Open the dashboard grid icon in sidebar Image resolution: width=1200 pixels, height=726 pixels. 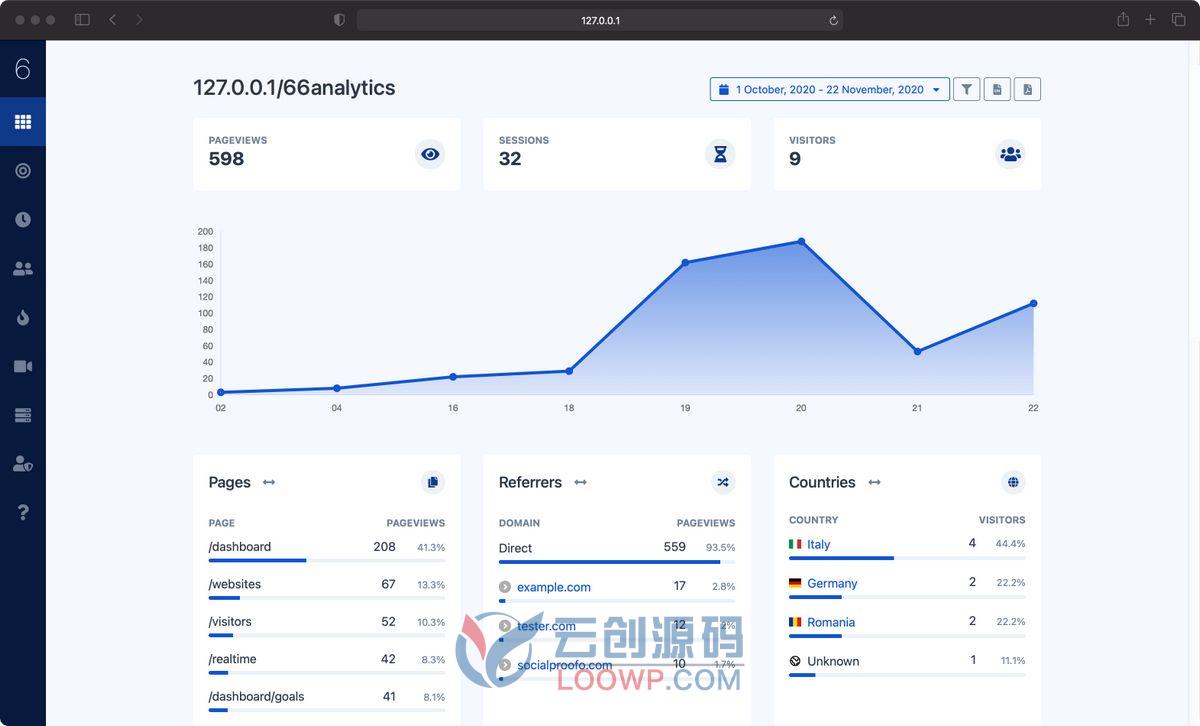(x=23, y=122)
